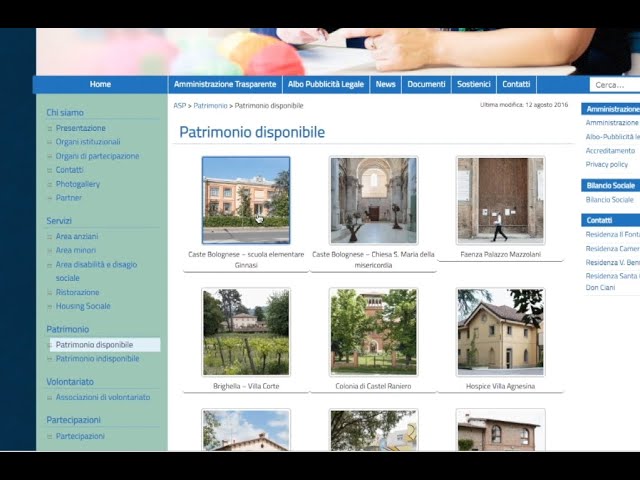Select Patrimonio indisponibile in the sidebar
This screenshot has height=480, width=640.
point(97,358)
